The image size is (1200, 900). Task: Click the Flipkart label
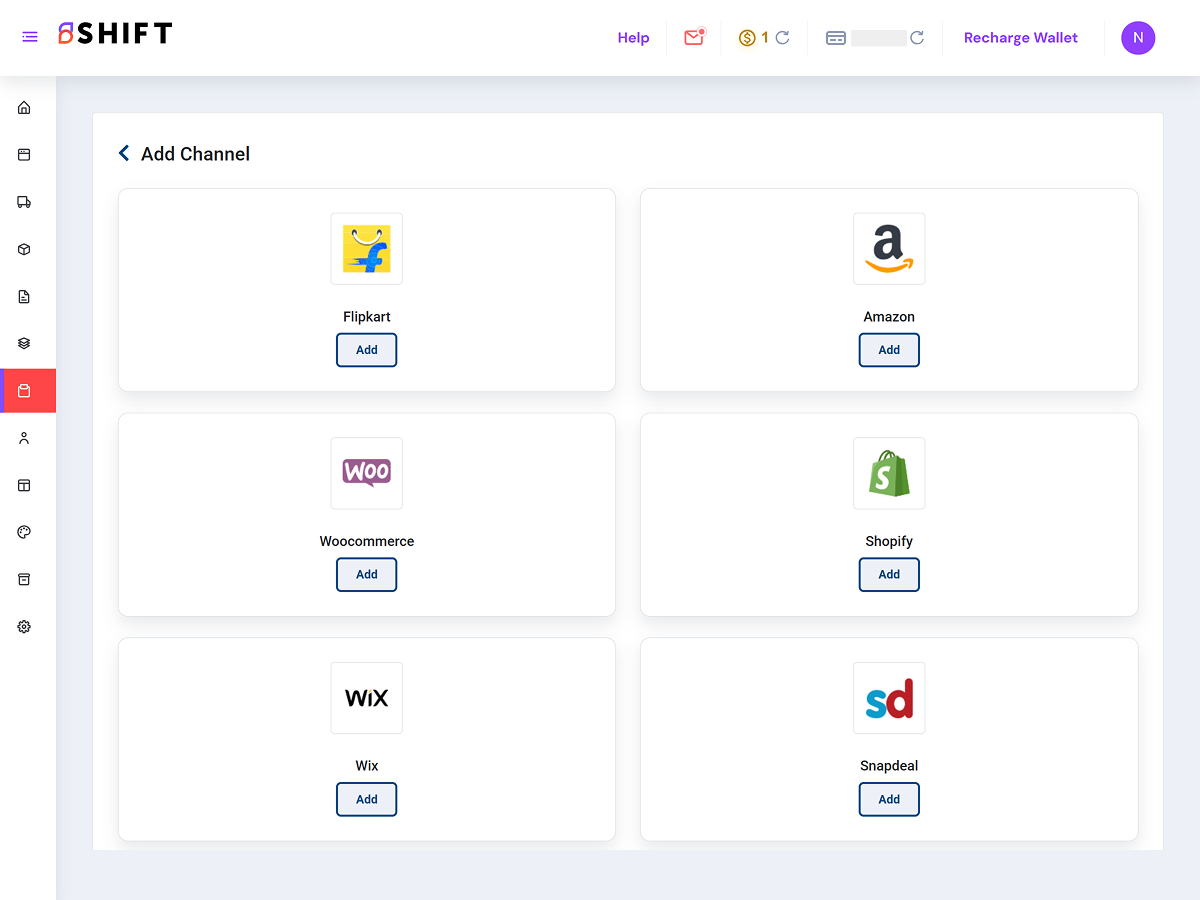pyautogui.click(x=367, y=317)
